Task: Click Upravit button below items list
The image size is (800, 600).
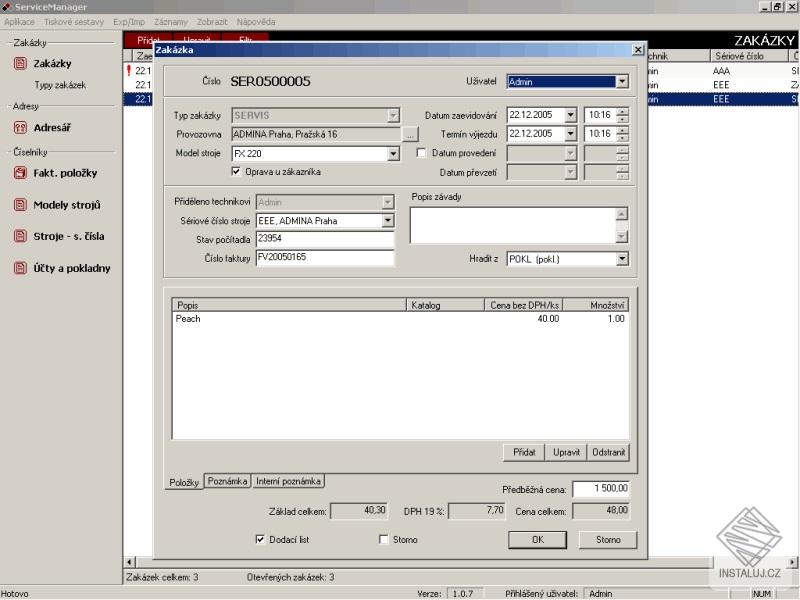Action: (566, 453)
